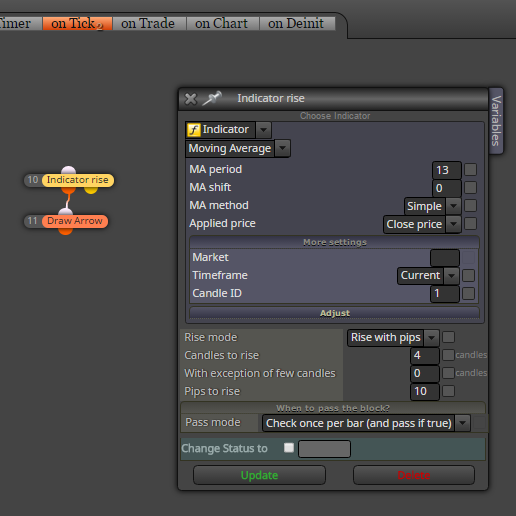
Task: Click the pin icon in dialog header
Action: click(212, 98)
